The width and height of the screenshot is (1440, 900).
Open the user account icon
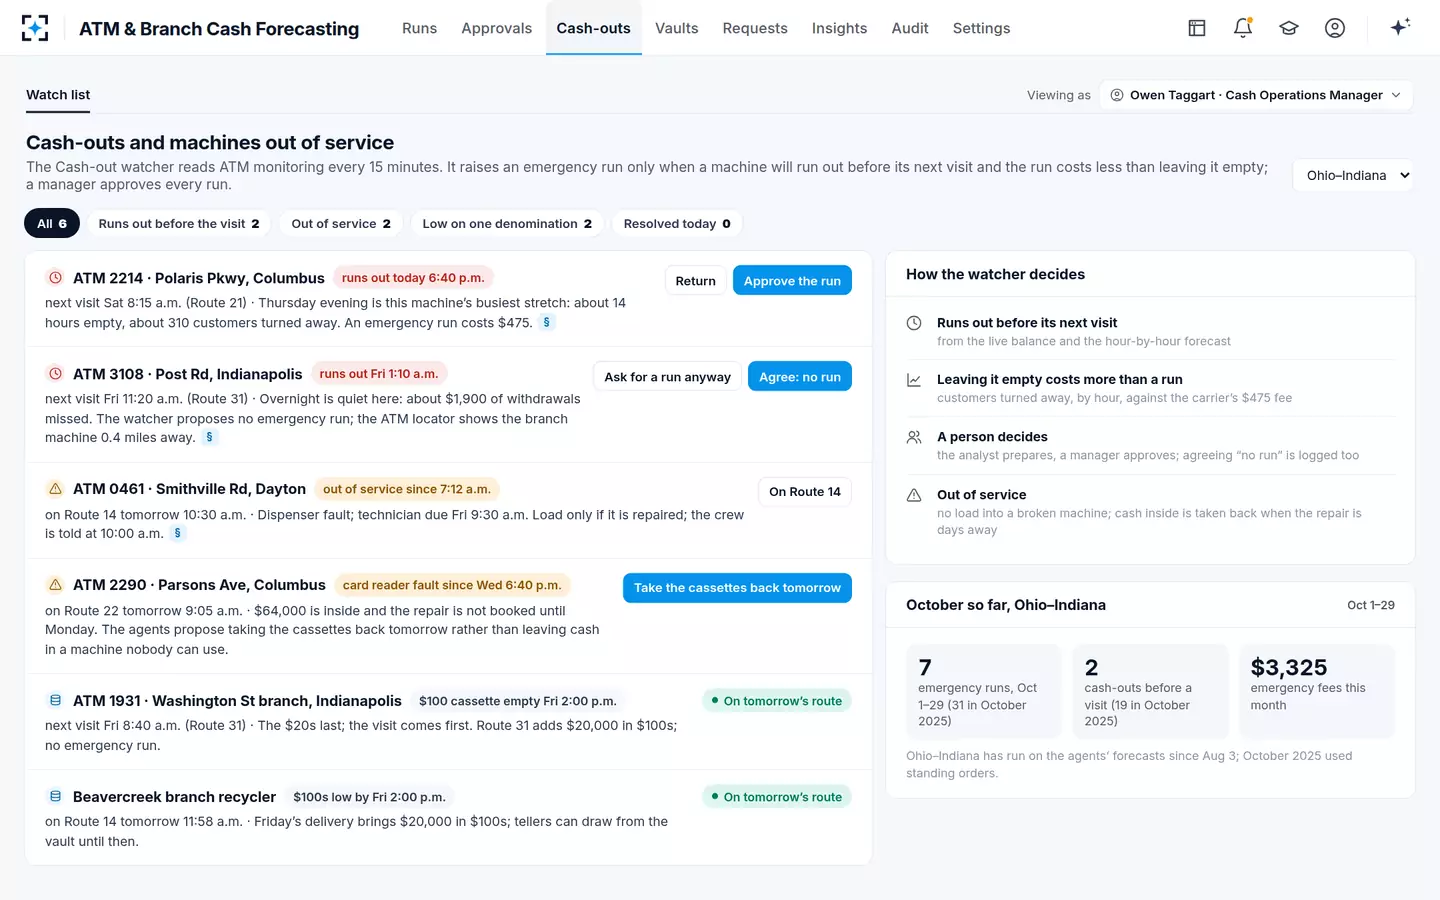pyautogui.click(x=1335, y=28)
